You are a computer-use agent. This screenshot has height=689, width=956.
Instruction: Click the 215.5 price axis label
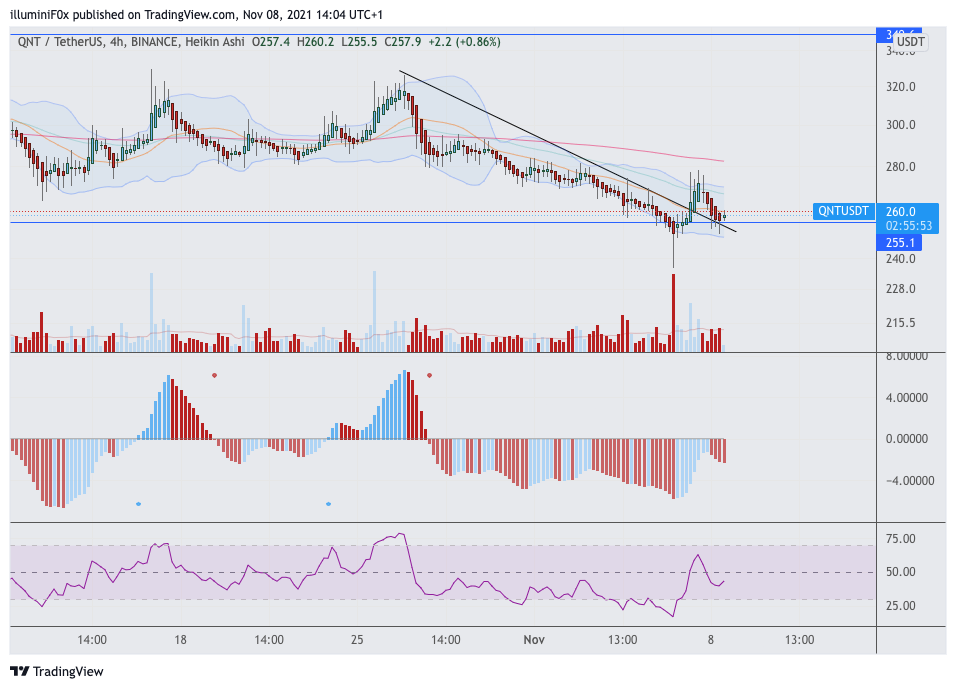(901, 323)
